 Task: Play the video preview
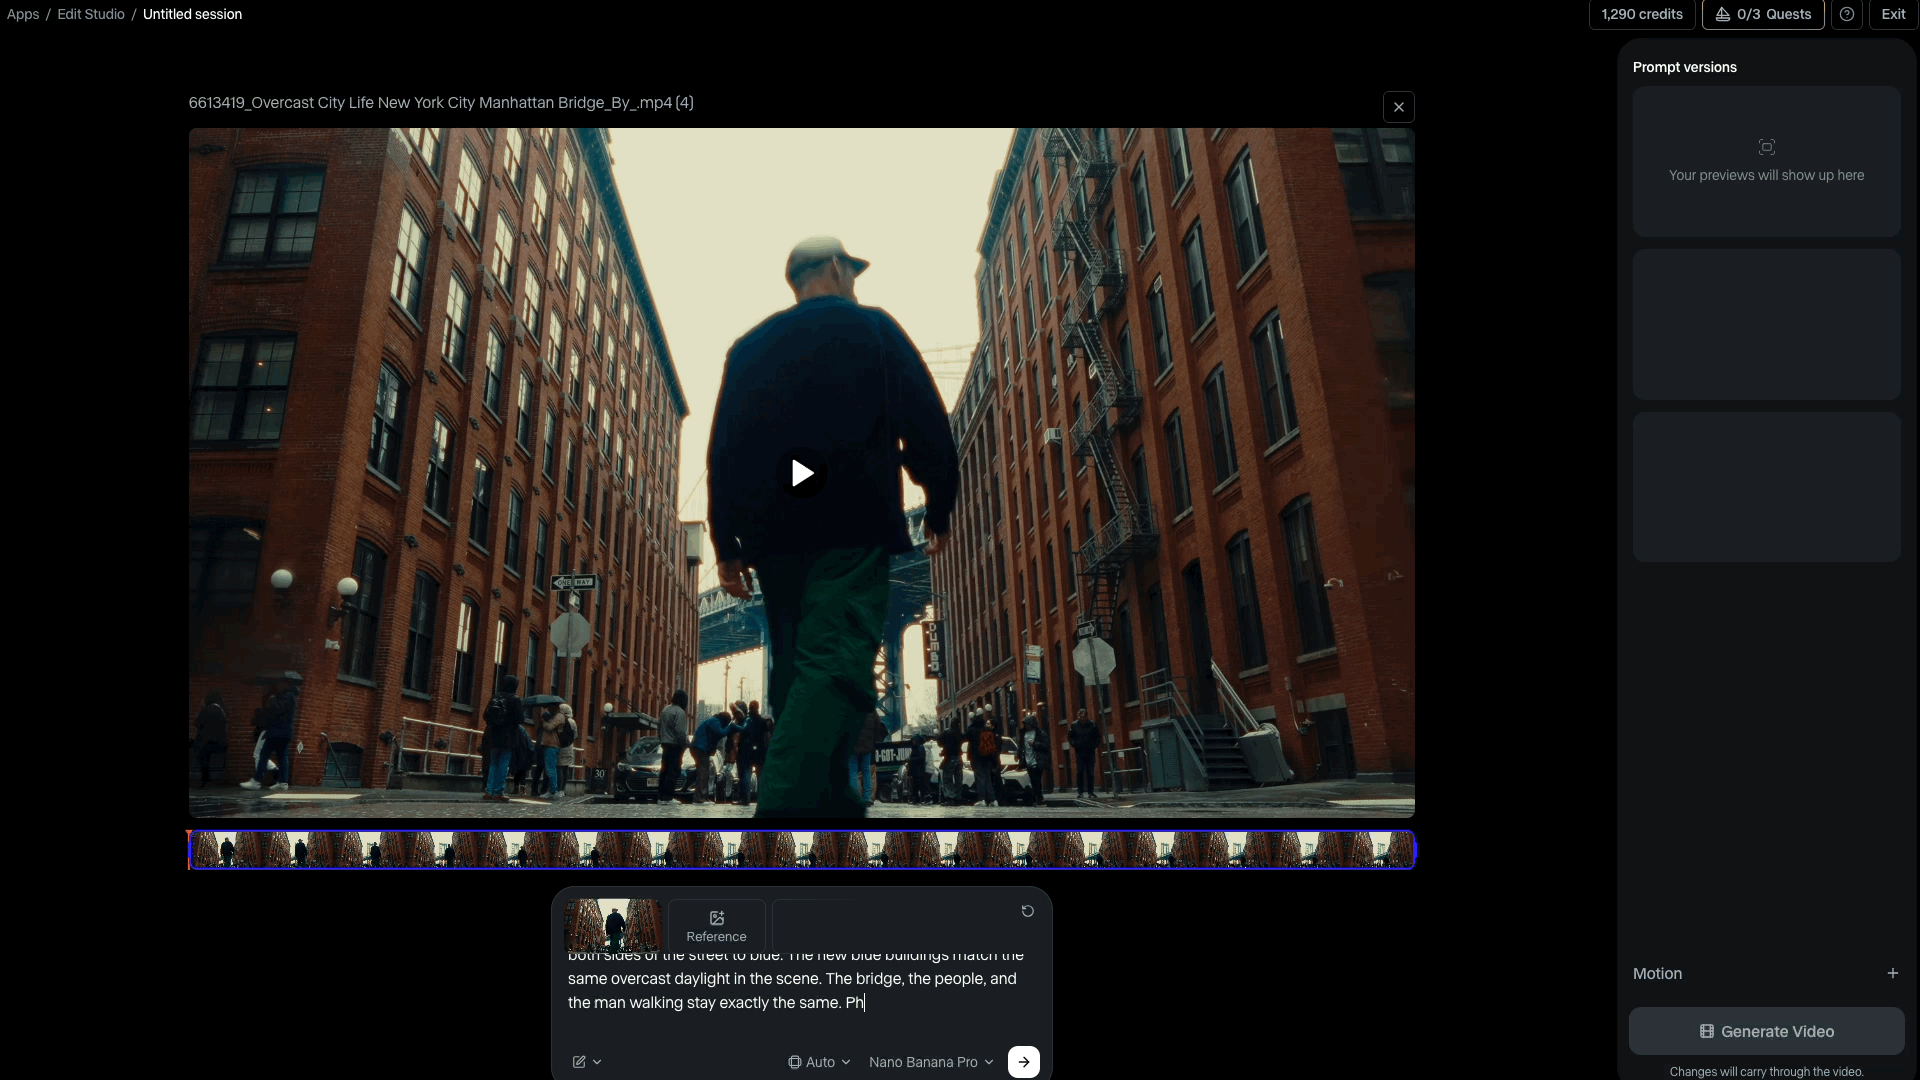(x=802, y=473)
